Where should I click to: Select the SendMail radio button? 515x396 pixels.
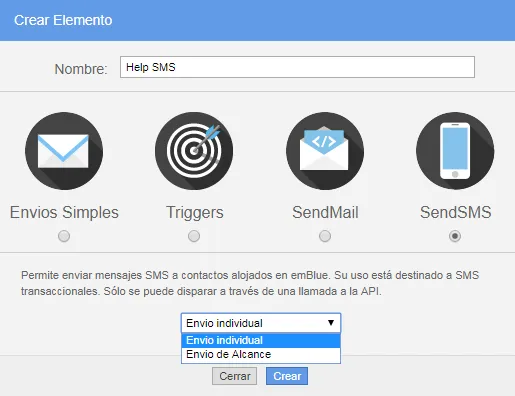click(325, 236)
